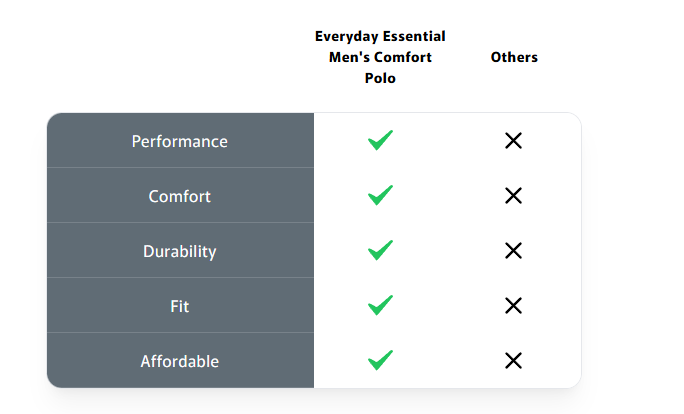Select the Fit row label
Viewport: 684px width, 414px height.
pyautogui.click(x=180, y=306)
